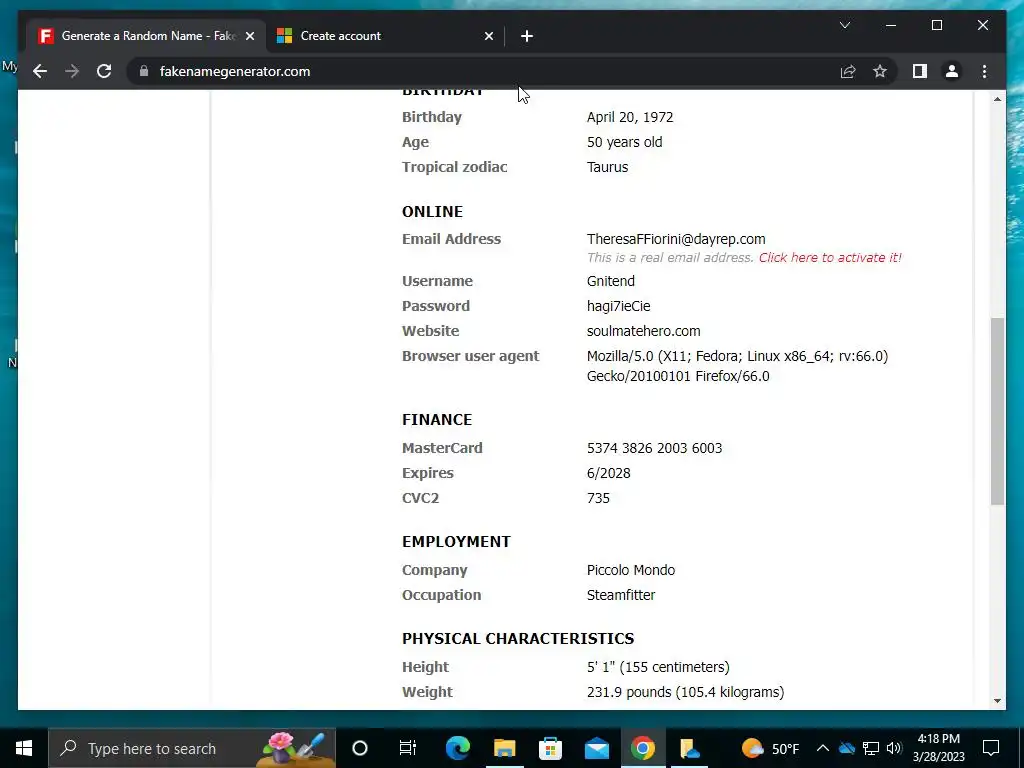The image size is (1024, 768).
Task: Click the Mozilla/5.0 browser user agent text
Action: point(737,366)
